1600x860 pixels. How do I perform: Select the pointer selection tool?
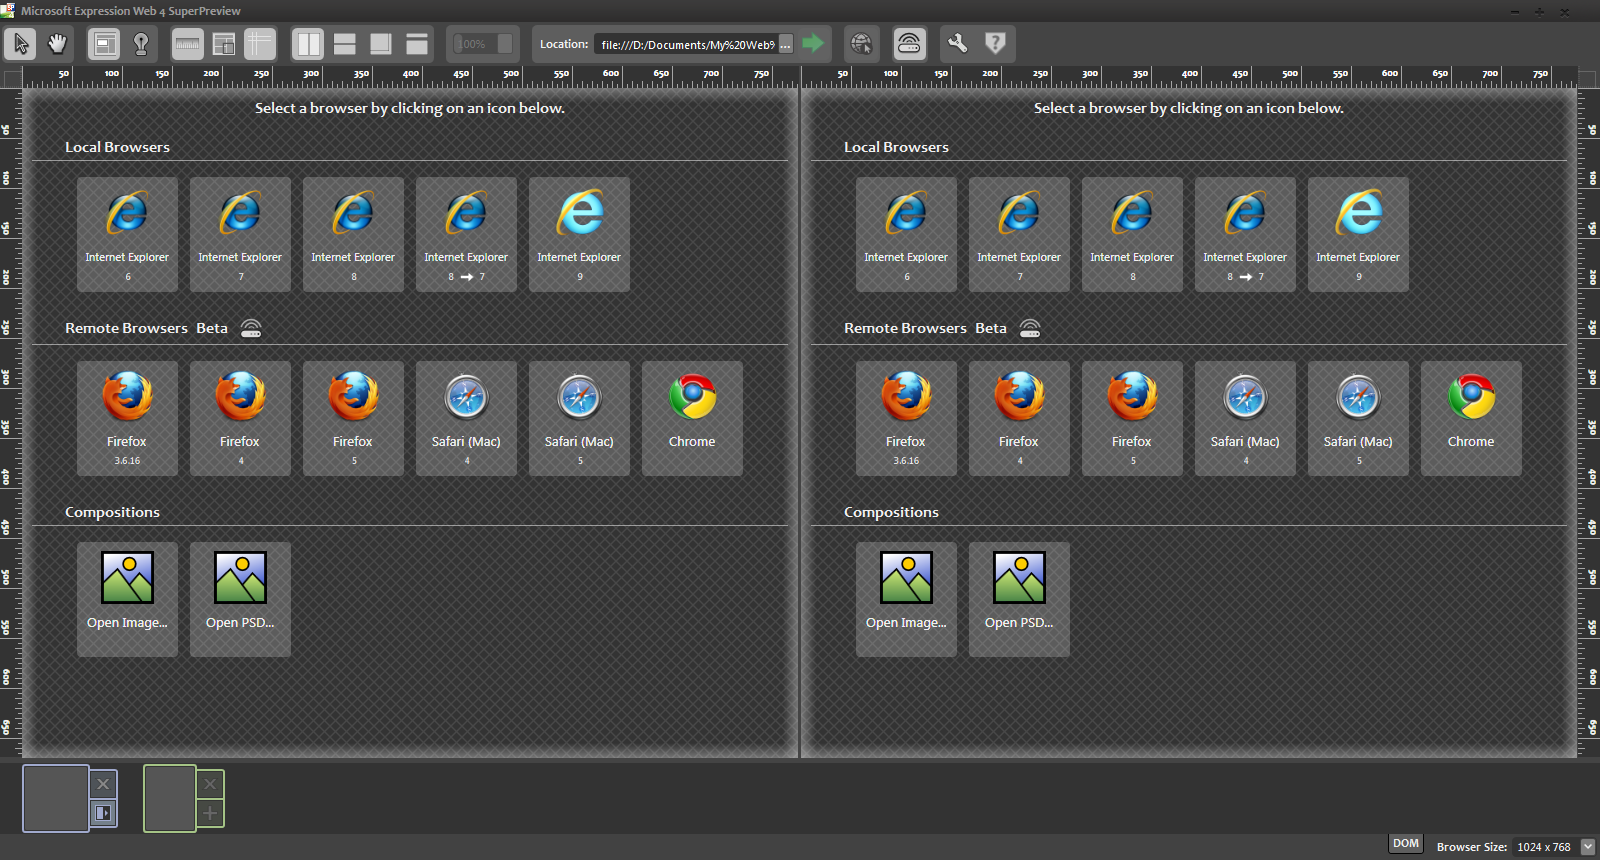pos(21,44)
